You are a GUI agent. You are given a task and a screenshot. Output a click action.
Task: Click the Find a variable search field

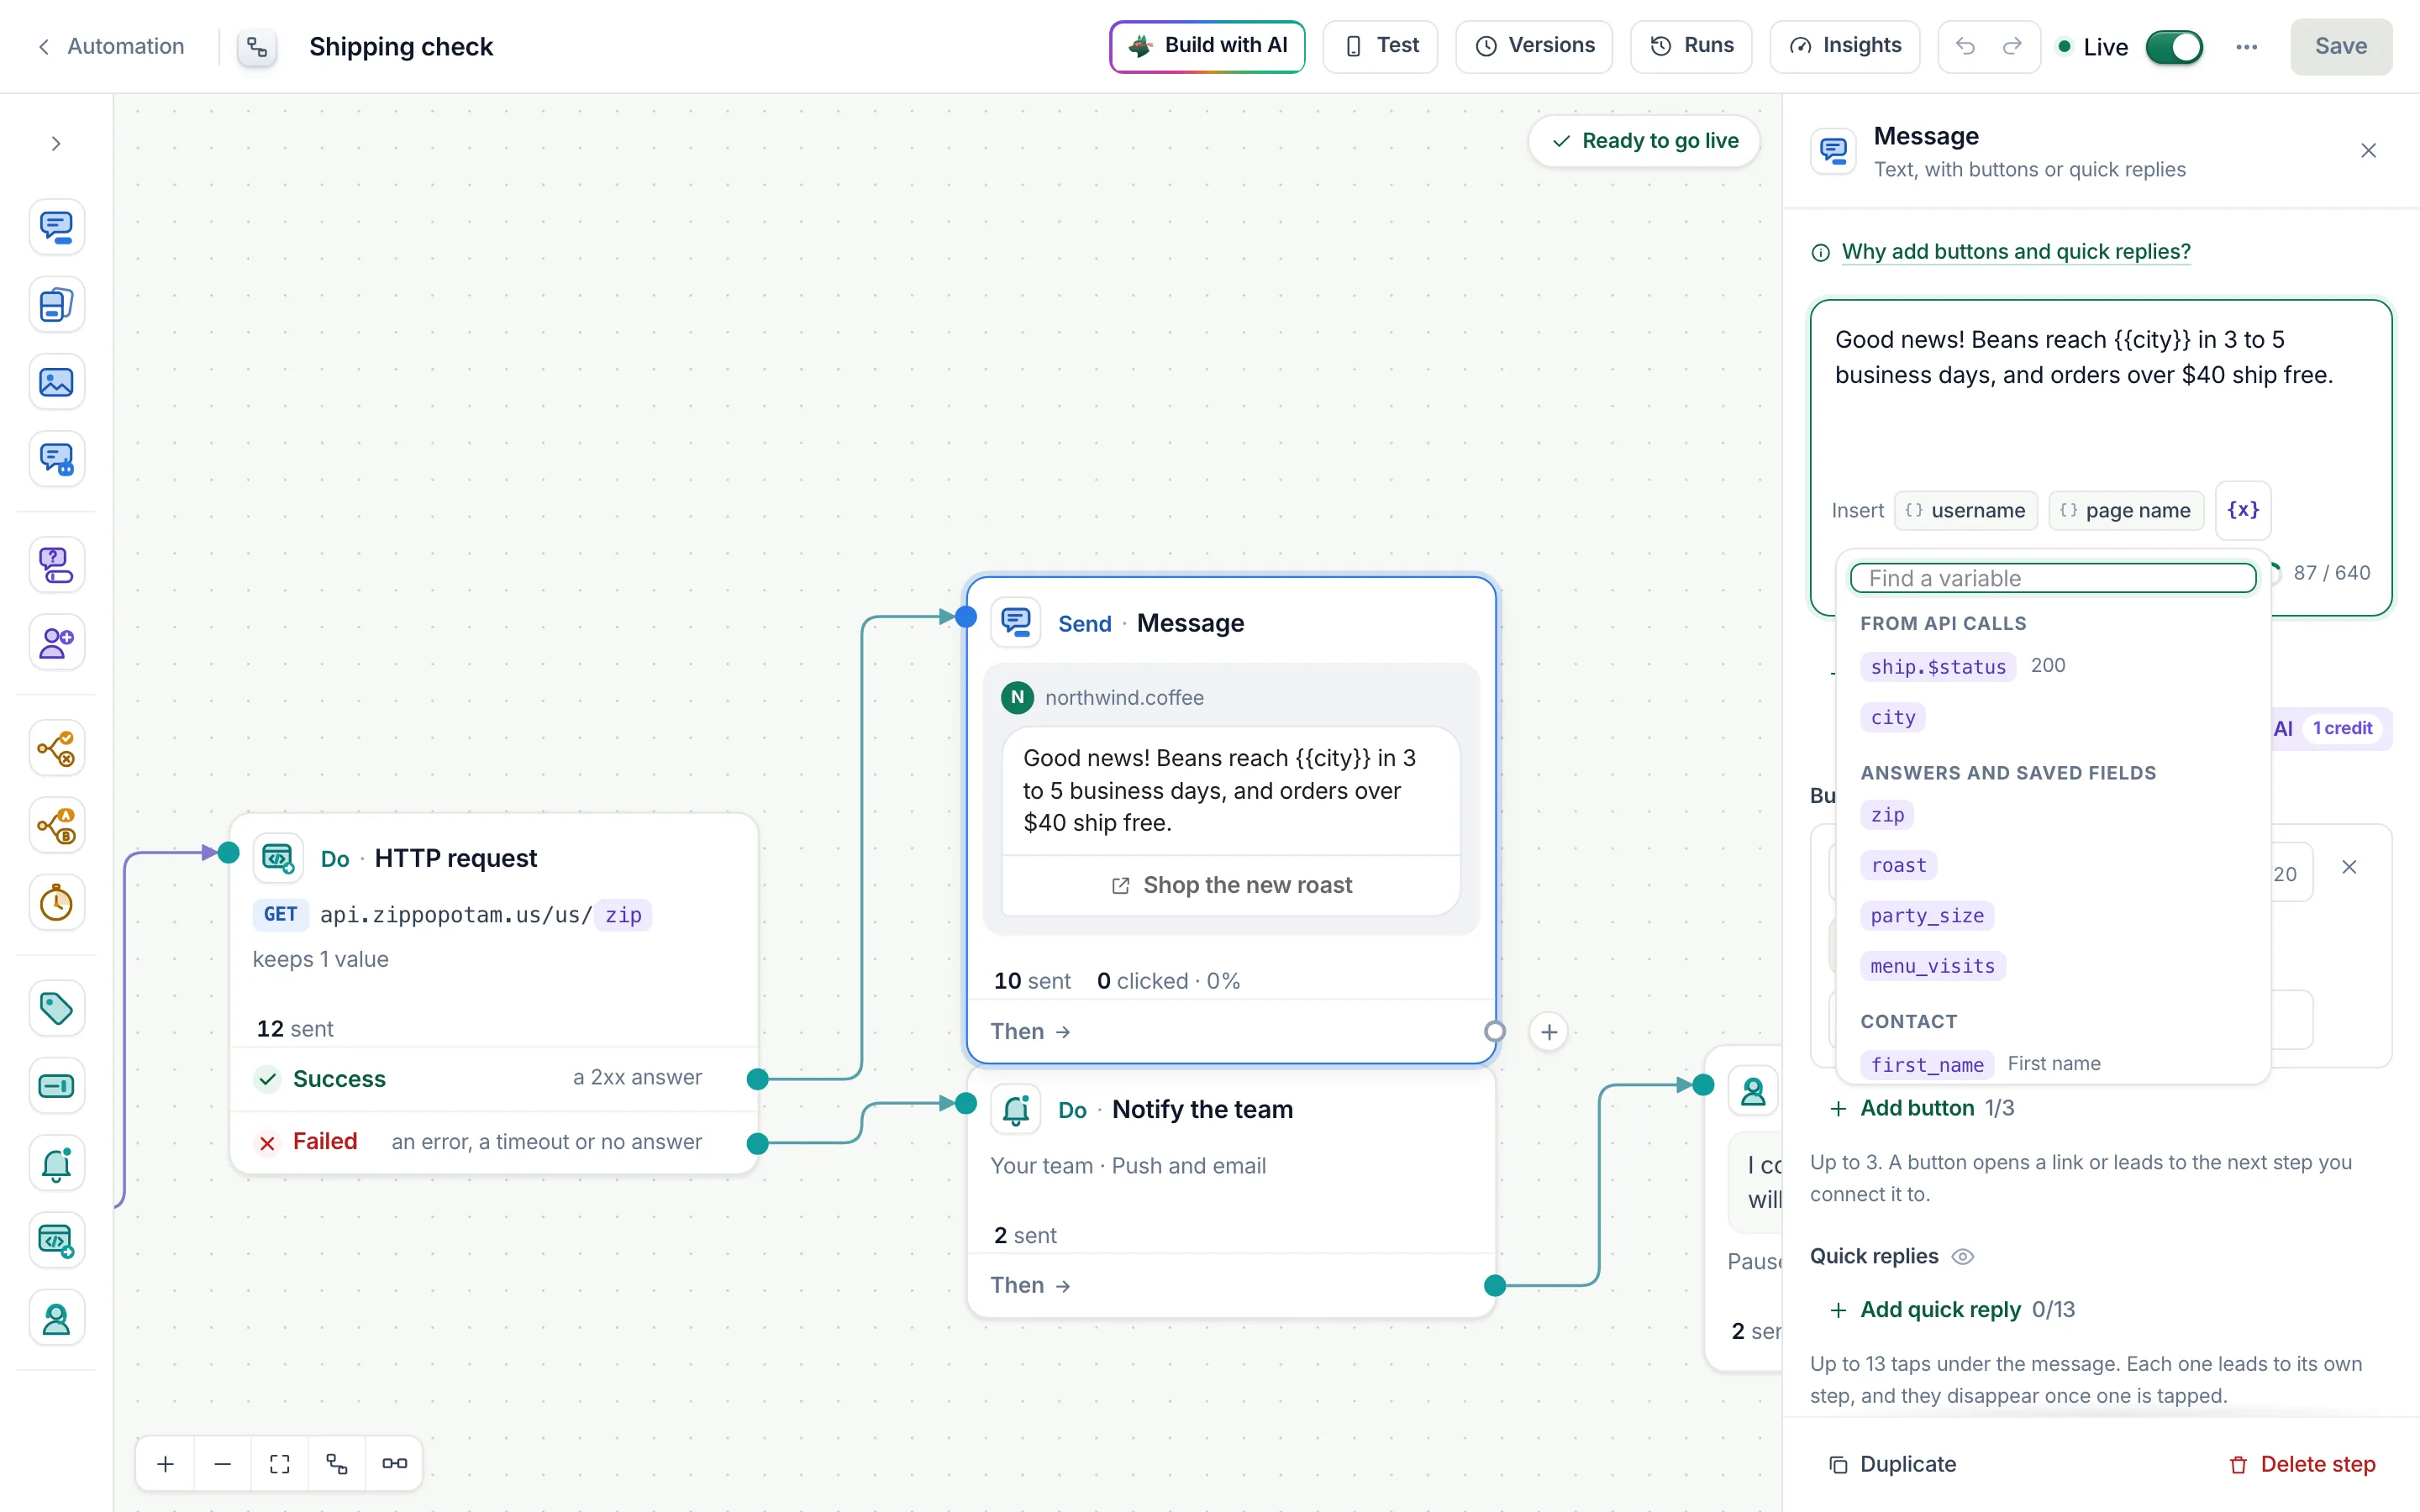point(2053,578)
